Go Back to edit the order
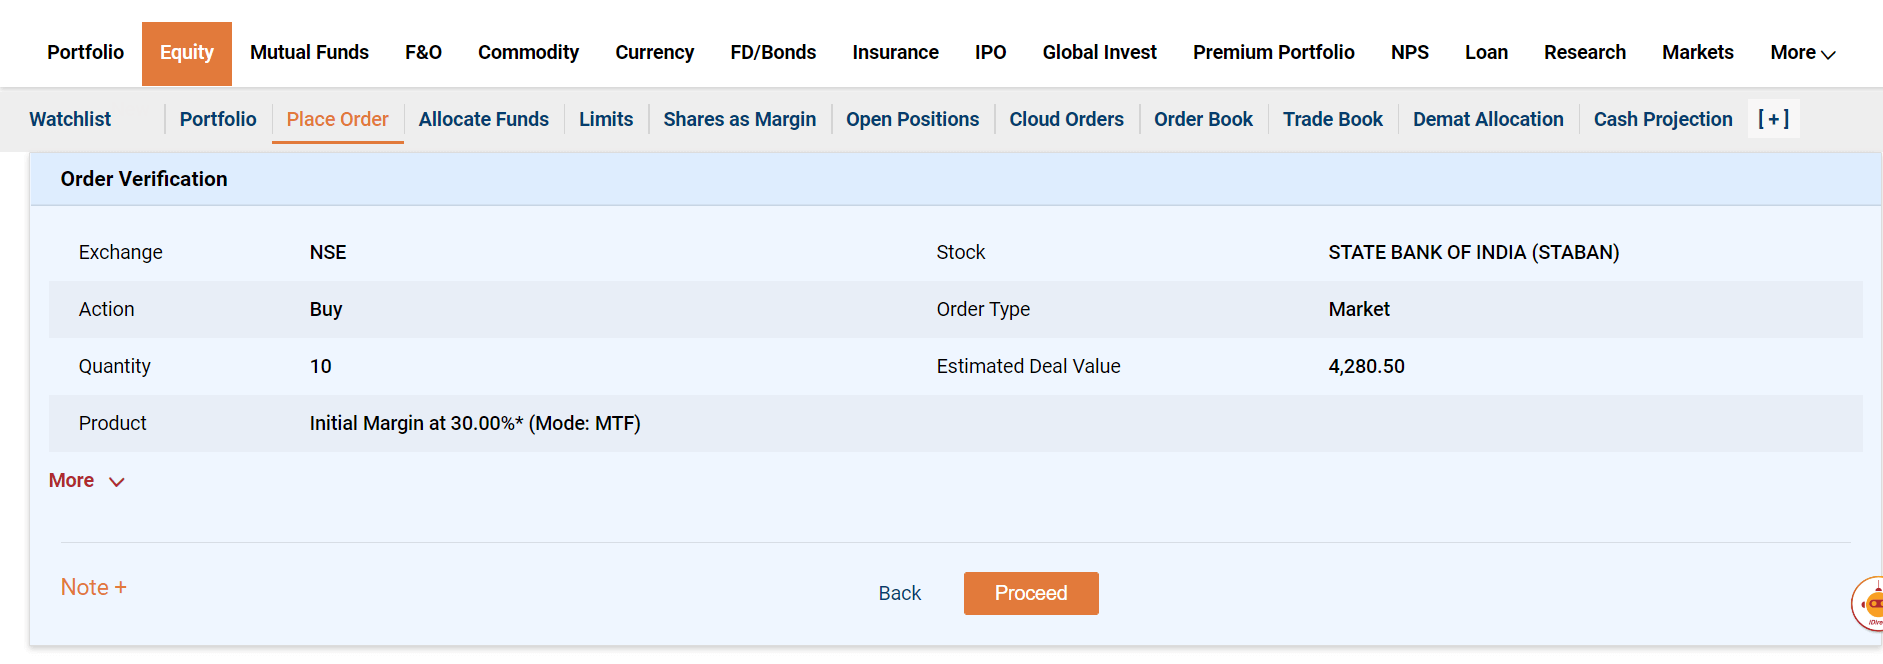 pos(899,593)
